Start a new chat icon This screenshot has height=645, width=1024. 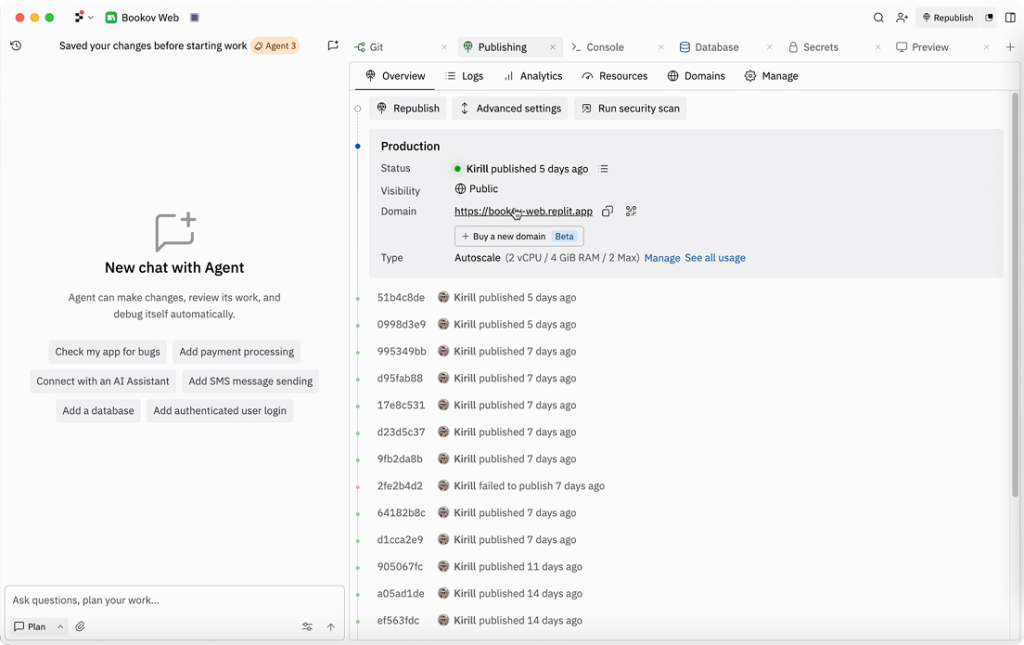[x=333, y=46]
